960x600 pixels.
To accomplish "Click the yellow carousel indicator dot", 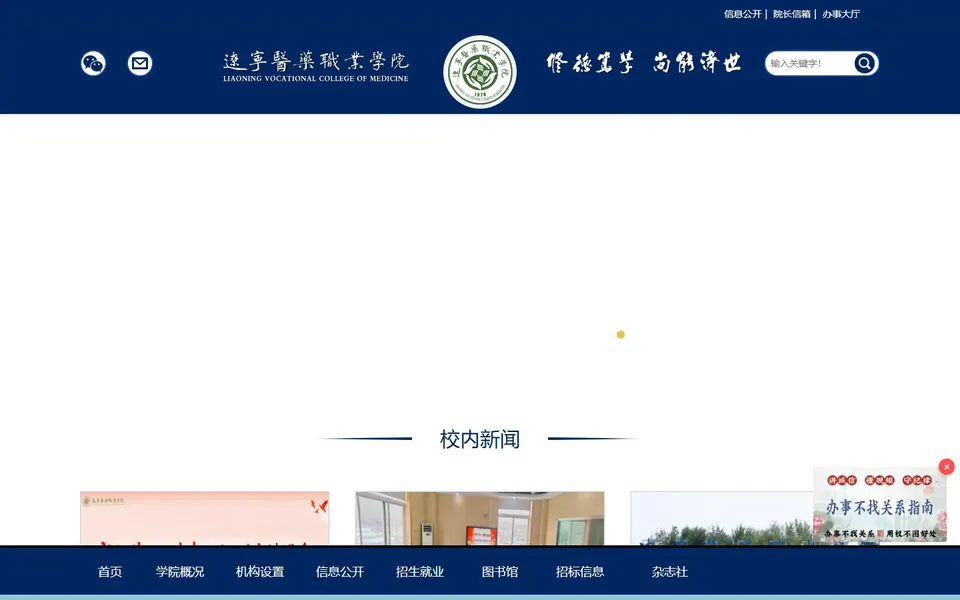I will pyautogui.click(x=620, y=334).
